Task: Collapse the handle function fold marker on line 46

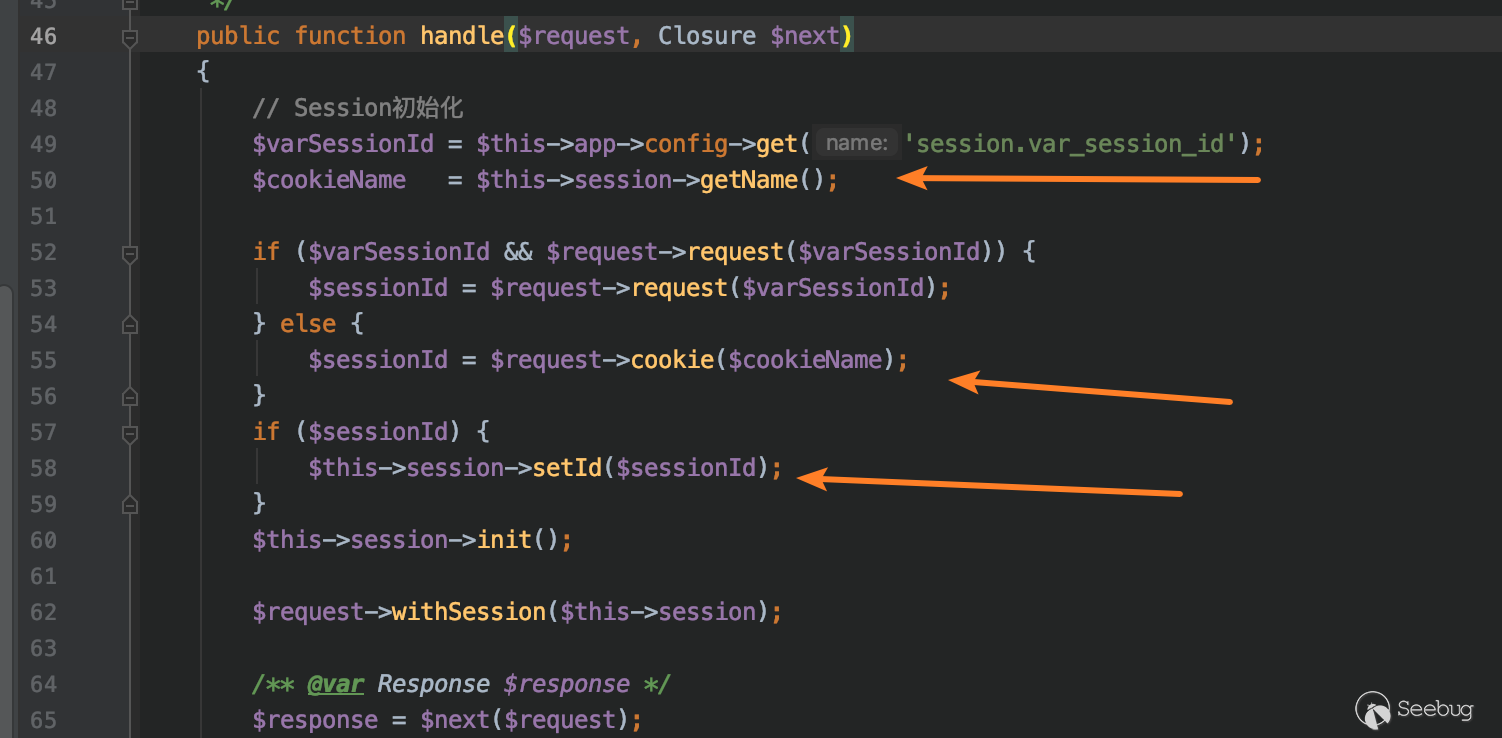Action: [x=129, y=38]
